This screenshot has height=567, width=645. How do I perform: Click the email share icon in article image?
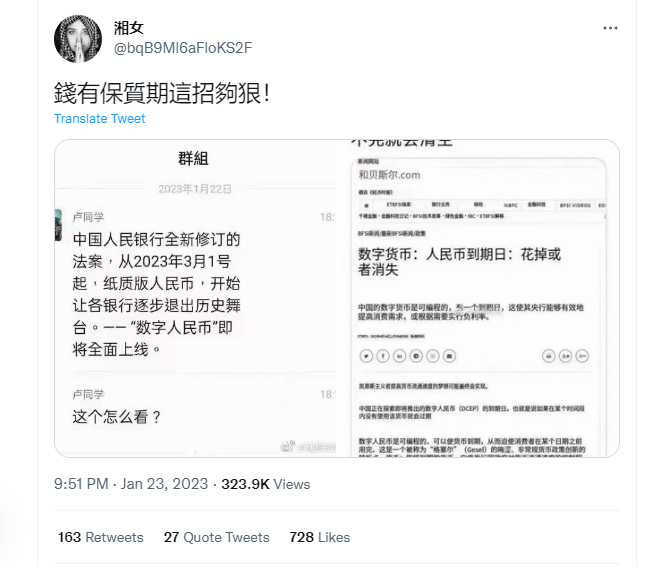(x=450, y=356)
